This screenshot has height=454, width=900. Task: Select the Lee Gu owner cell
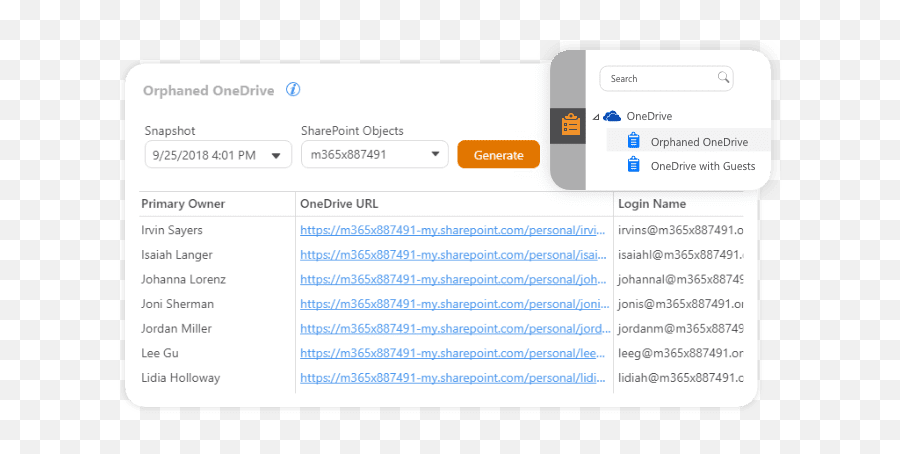(x=160, y=354)
